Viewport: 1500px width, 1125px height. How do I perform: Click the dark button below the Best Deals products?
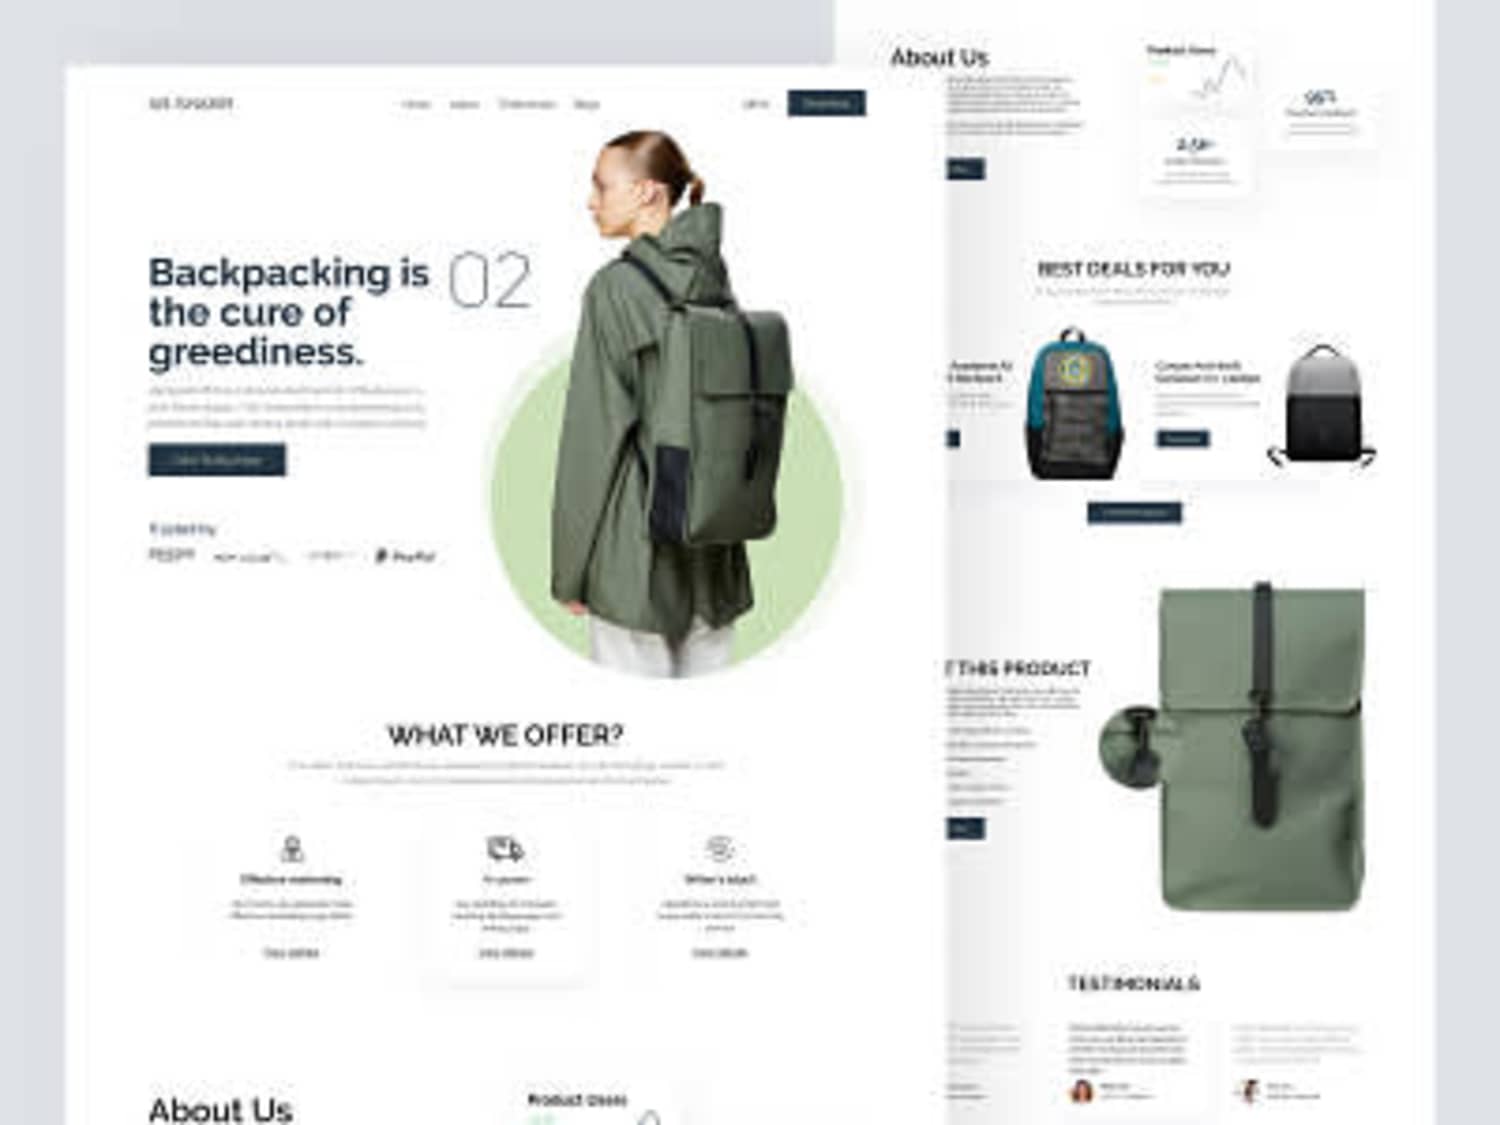(x=1134, y=513)
